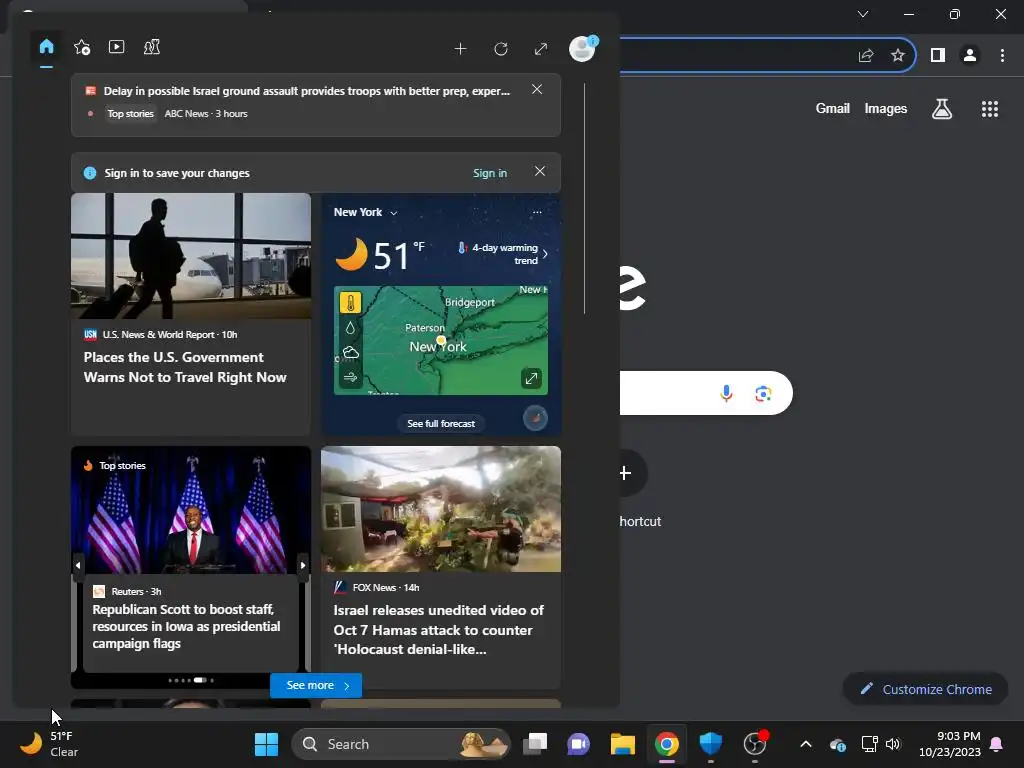
Task: Open Israel releases unedited video article
Action: (x=438, y=630)
